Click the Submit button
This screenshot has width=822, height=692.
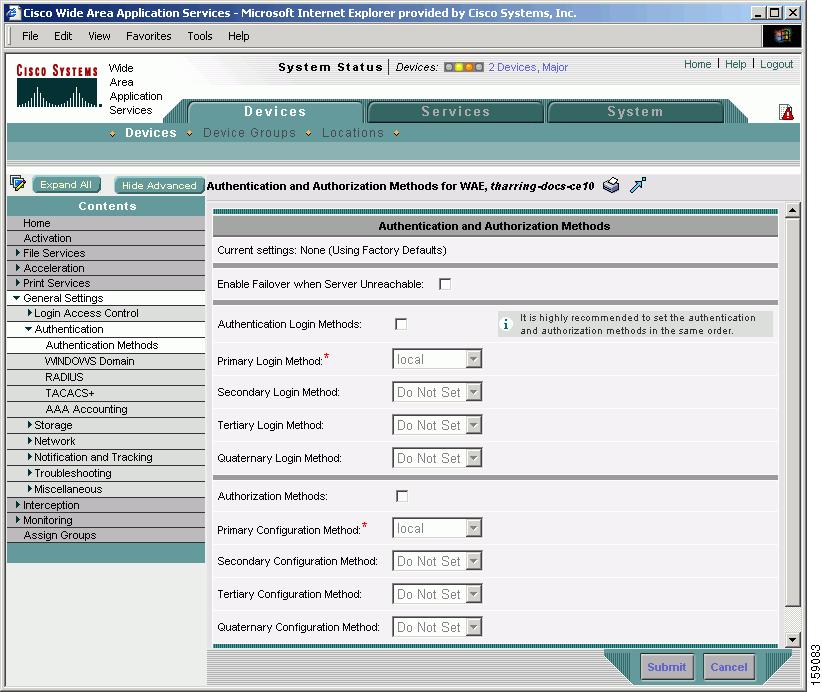(667, 667)
